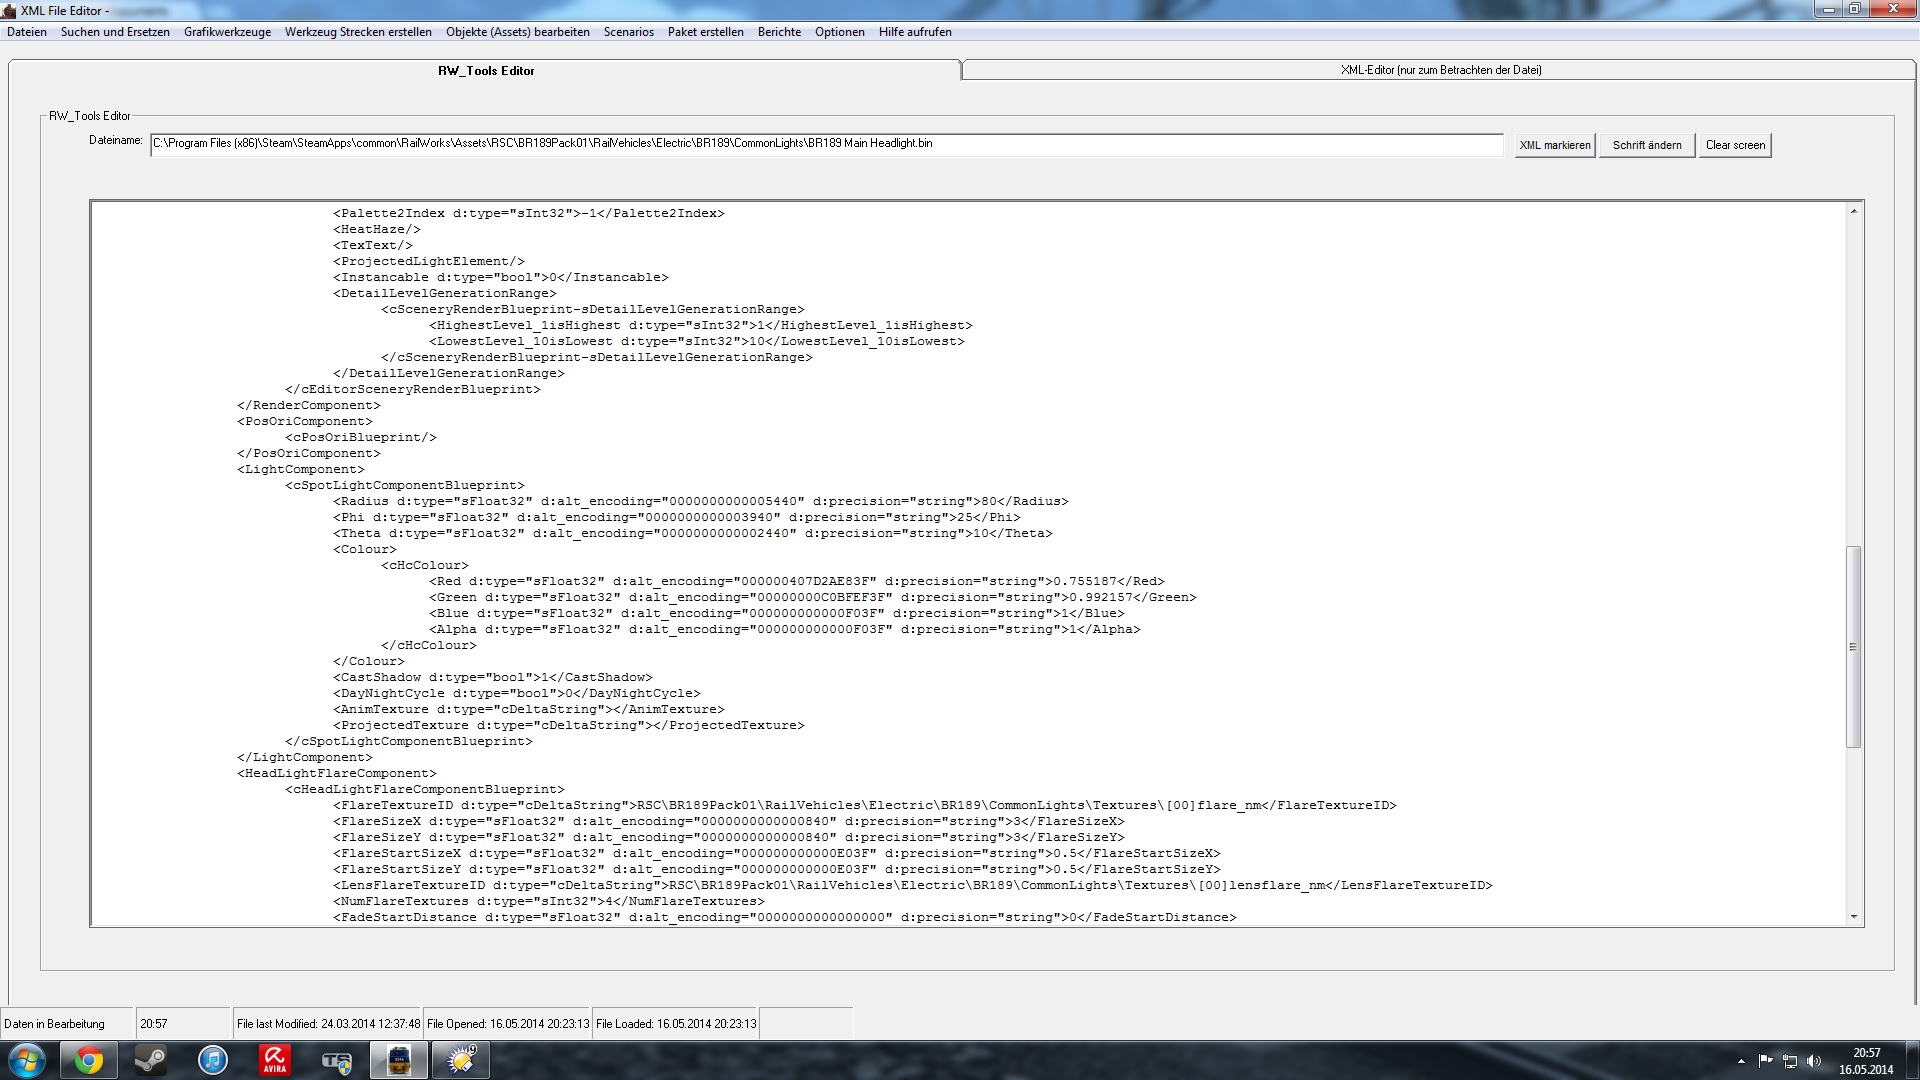Viewport: 1920px width, 1080px height.
Task: Click the Theta value line
Action: pyautogui.click(x=693, y=533)
